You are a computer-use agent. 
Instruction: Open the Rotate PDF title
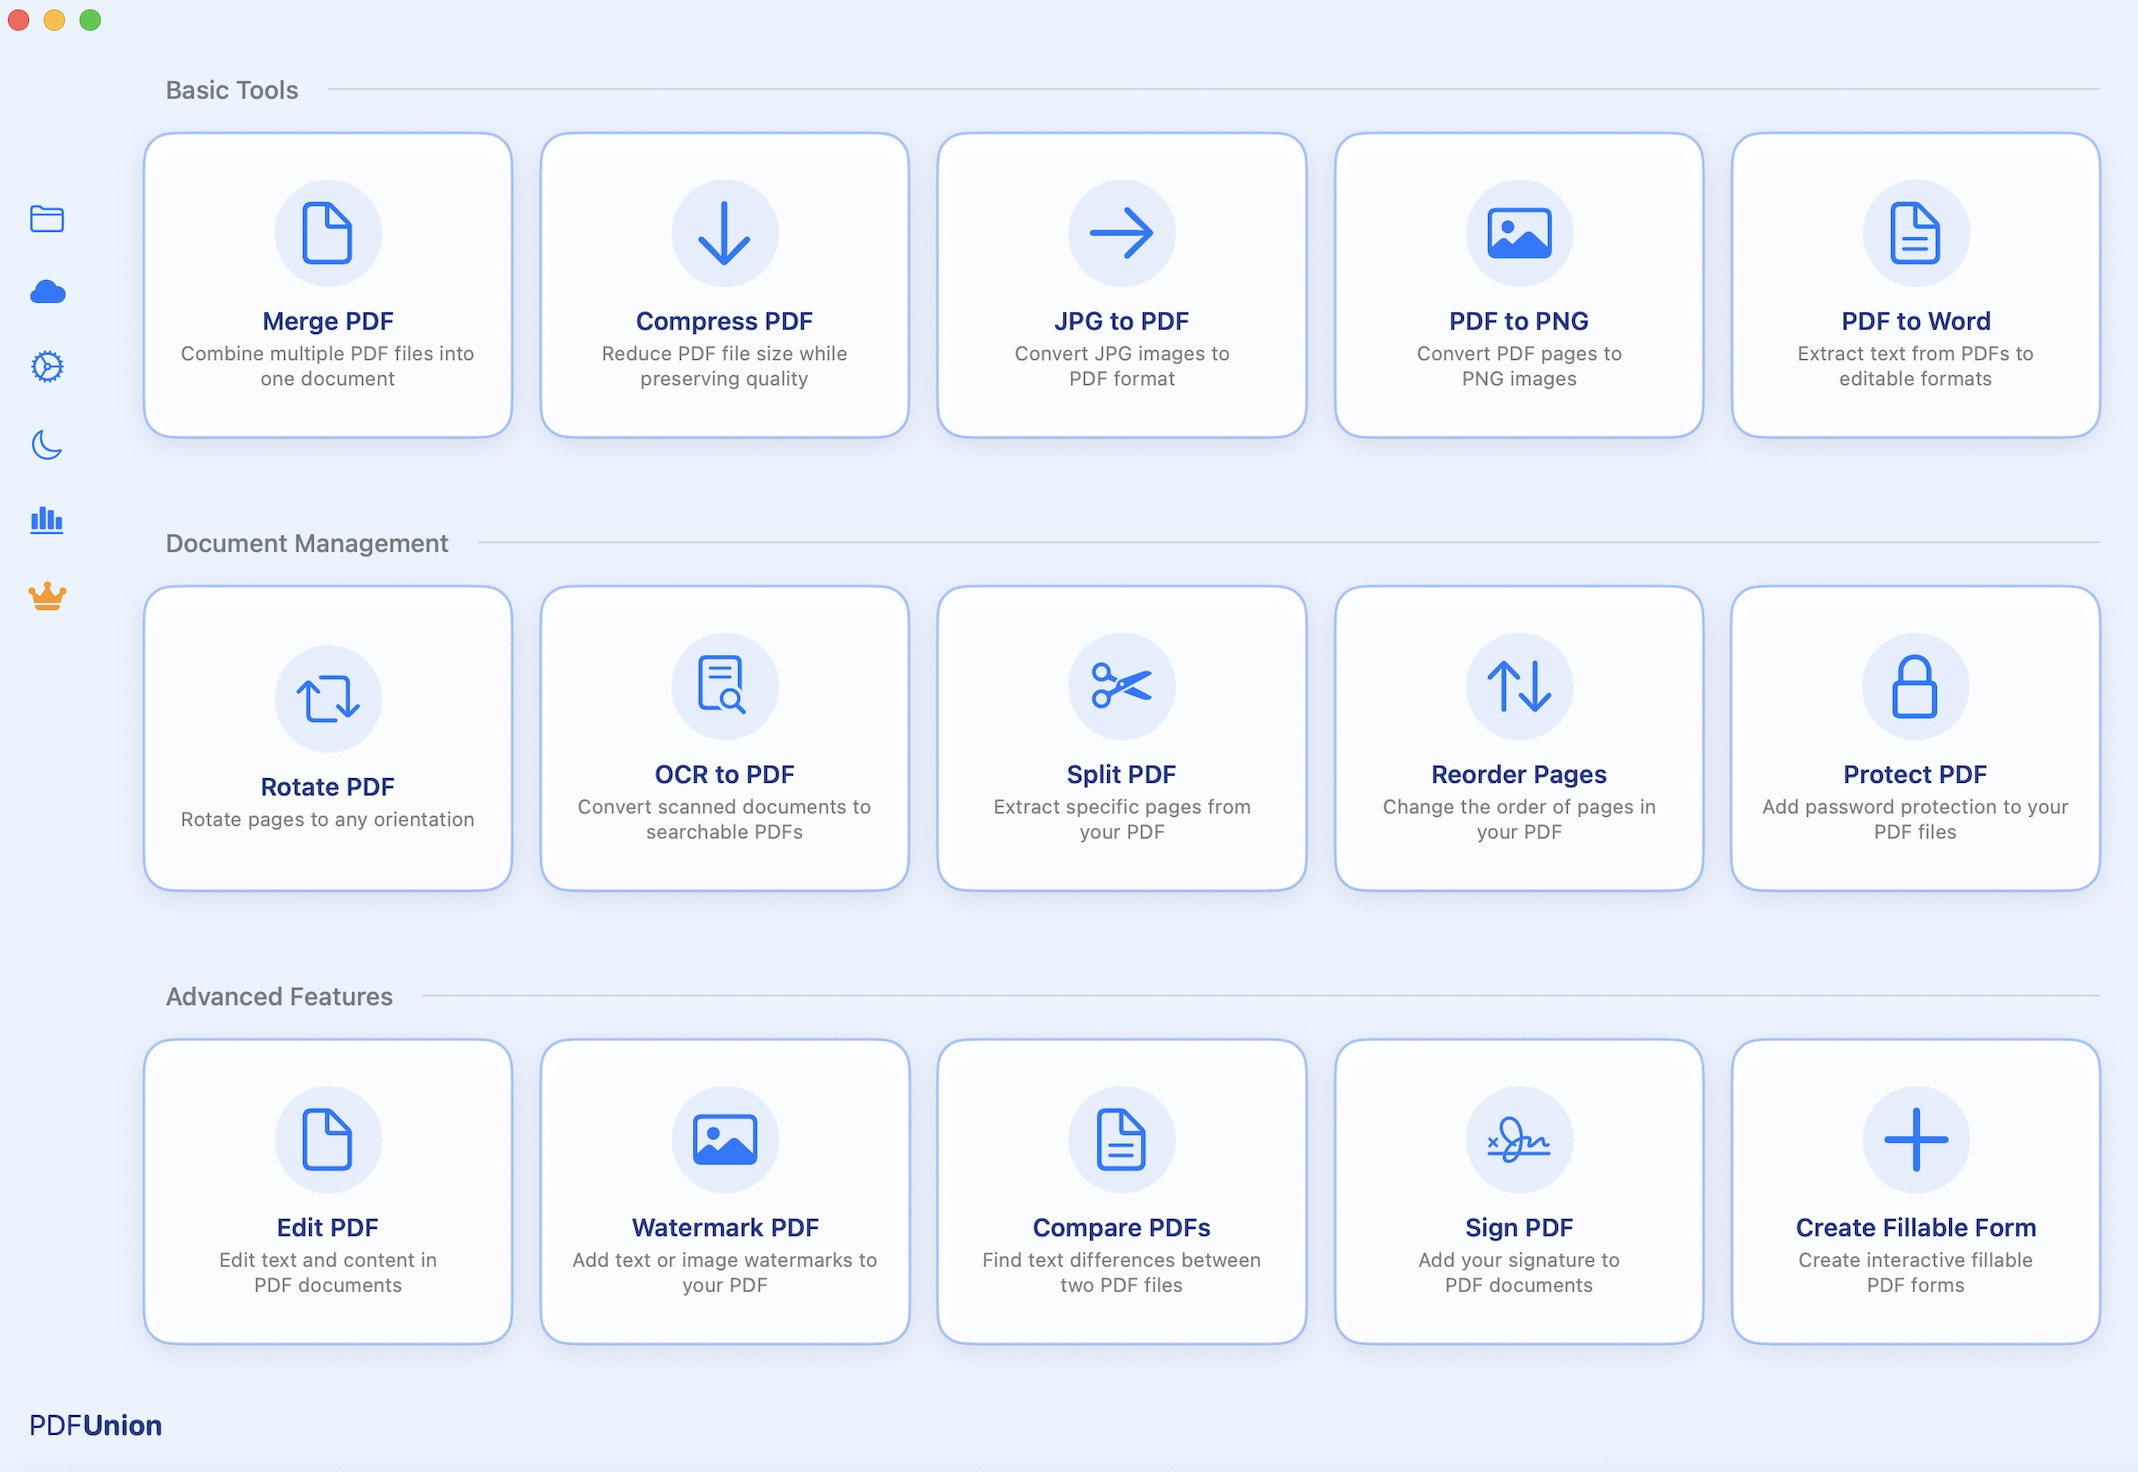(328, 787)
